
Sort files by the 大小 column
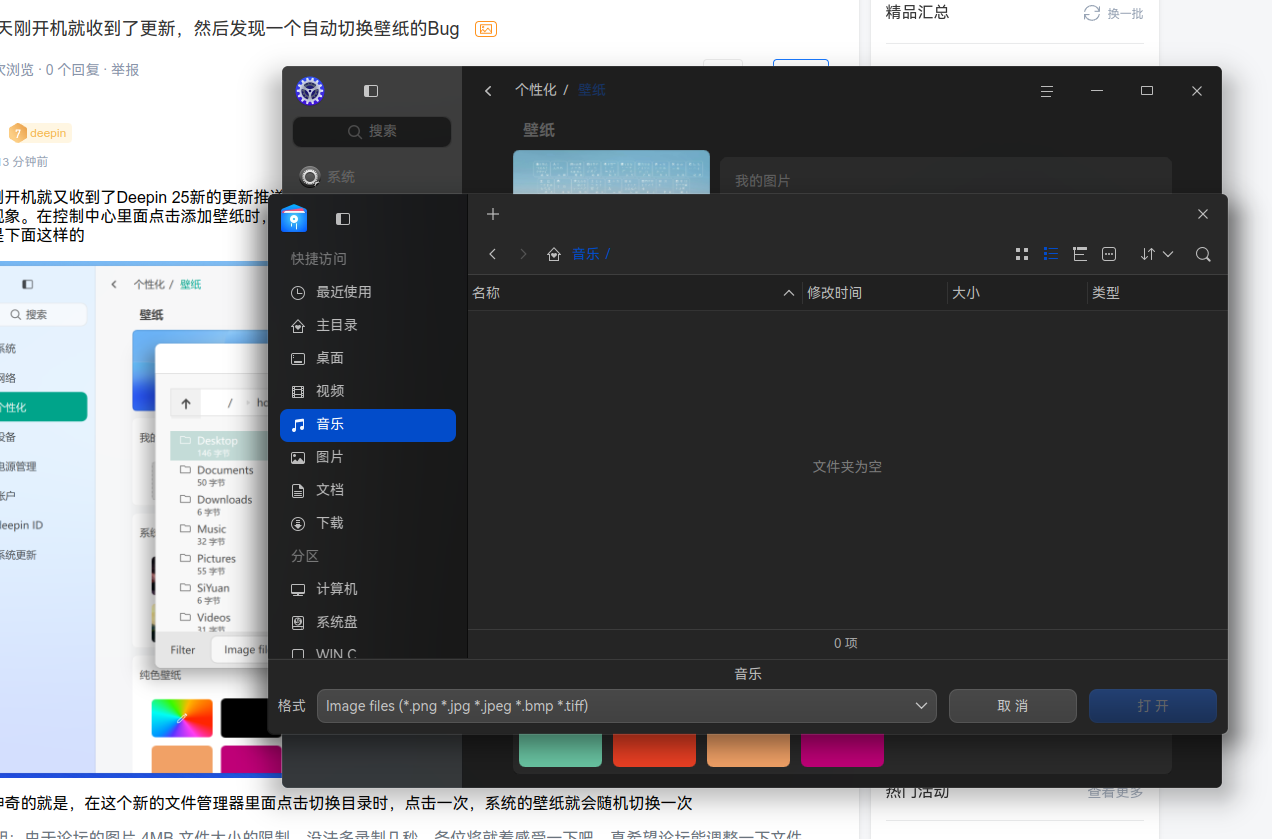1017,293
